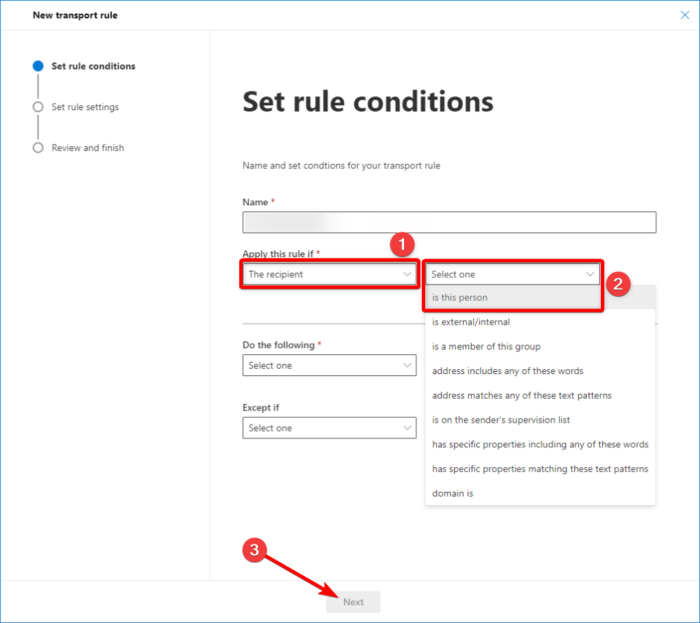Click the Review and finish step circle
This screenshot has width=700, height=623.
click(x=38, y=148)
